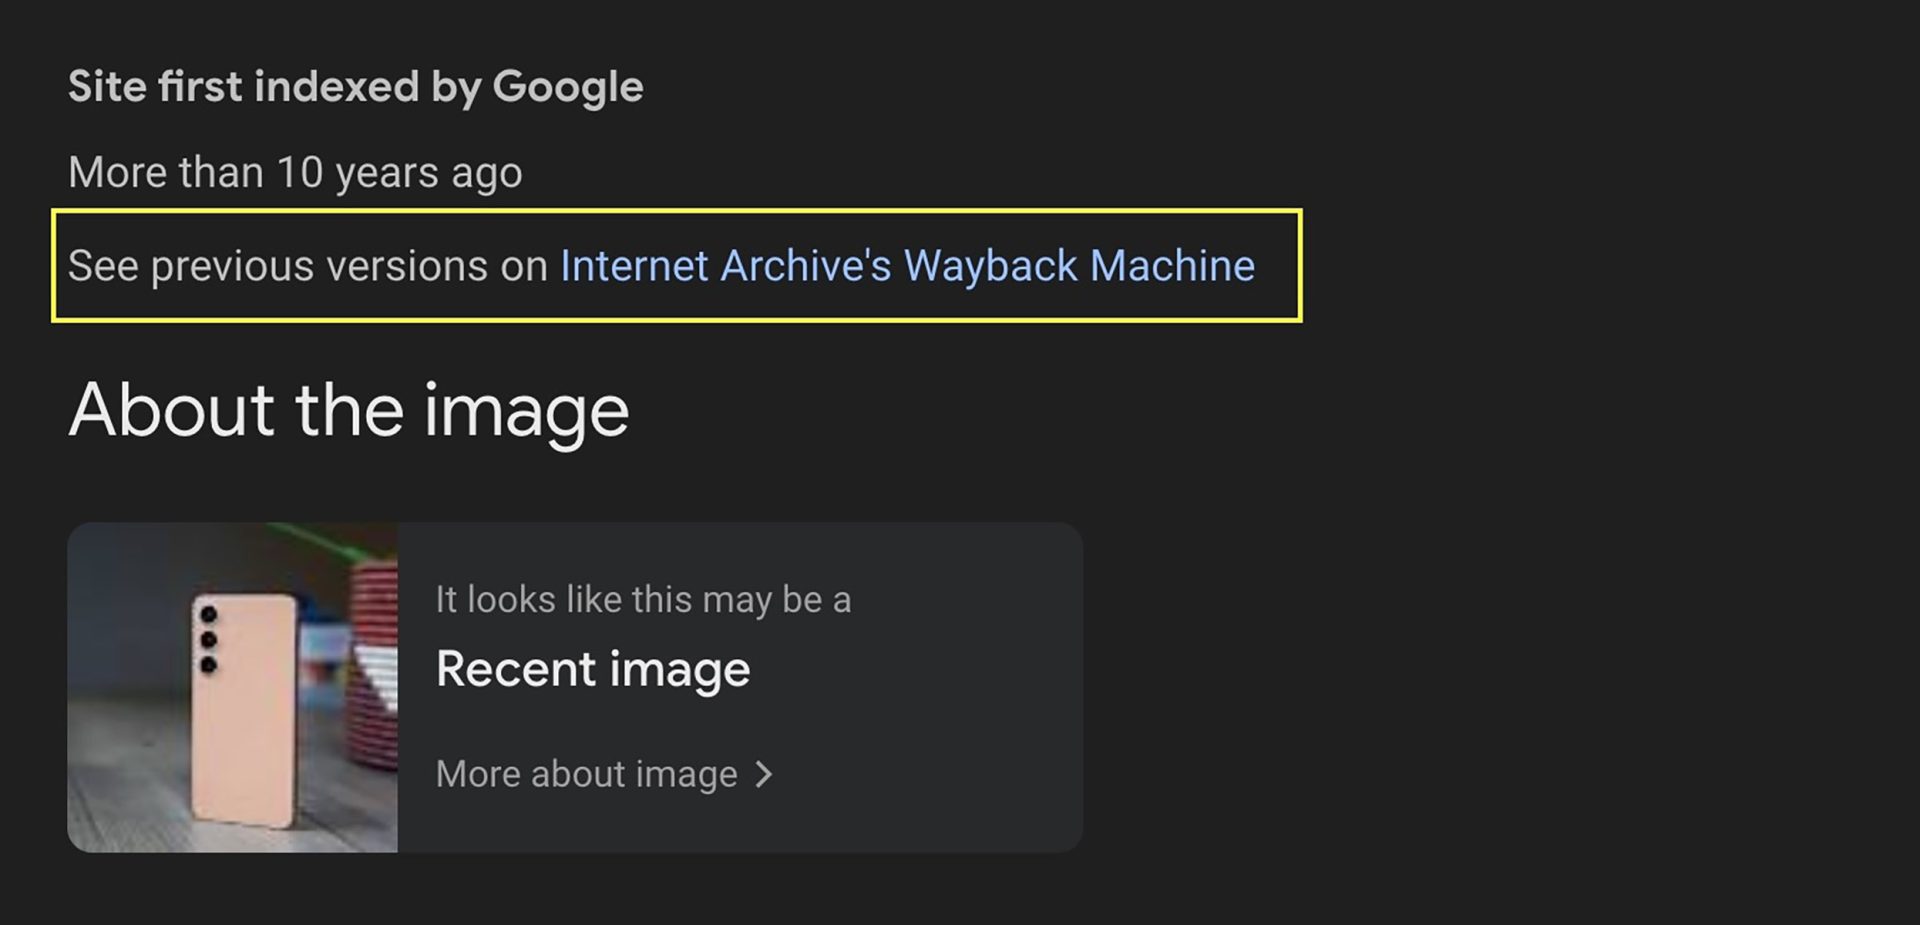Click the Site first indexed by Google heading

pyautogui.click(x=355, y=87)
